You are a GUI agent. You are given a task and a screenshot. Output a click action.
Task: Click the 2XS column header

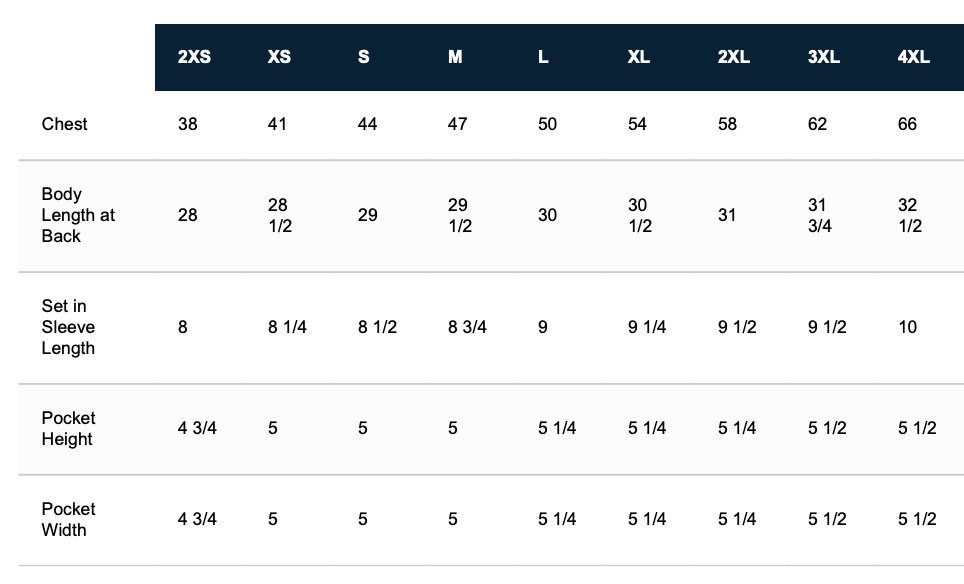click(x=194, y=57)
